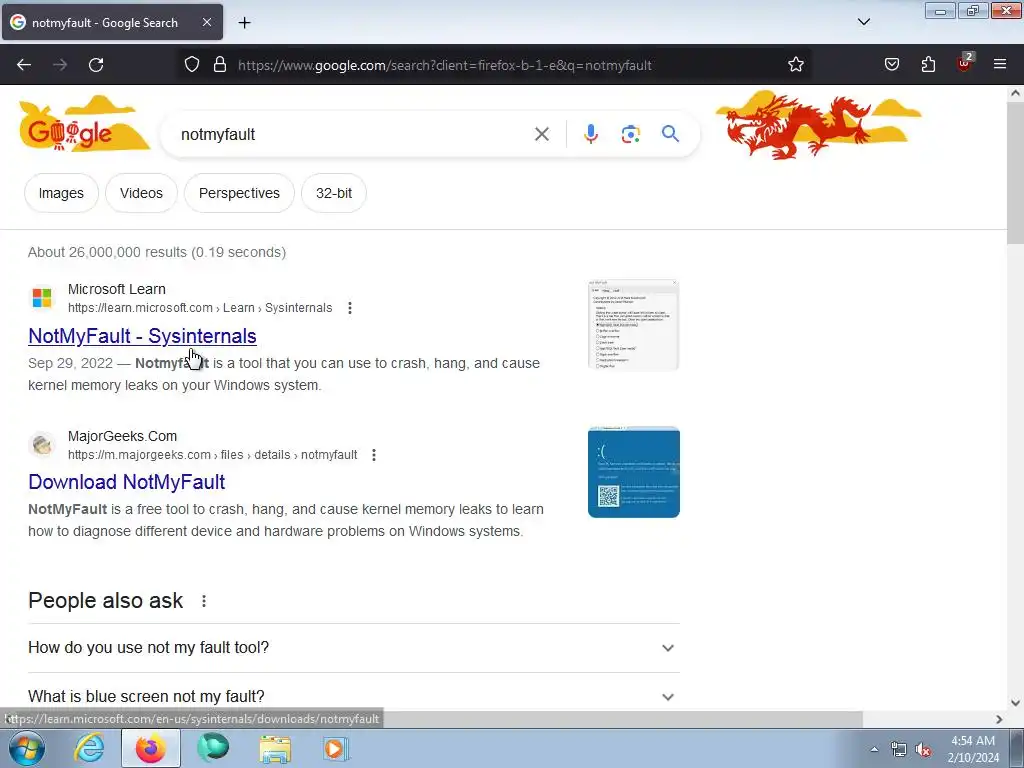
Task: Open the Download NotMyFault result link
Action: click(127, 482)
